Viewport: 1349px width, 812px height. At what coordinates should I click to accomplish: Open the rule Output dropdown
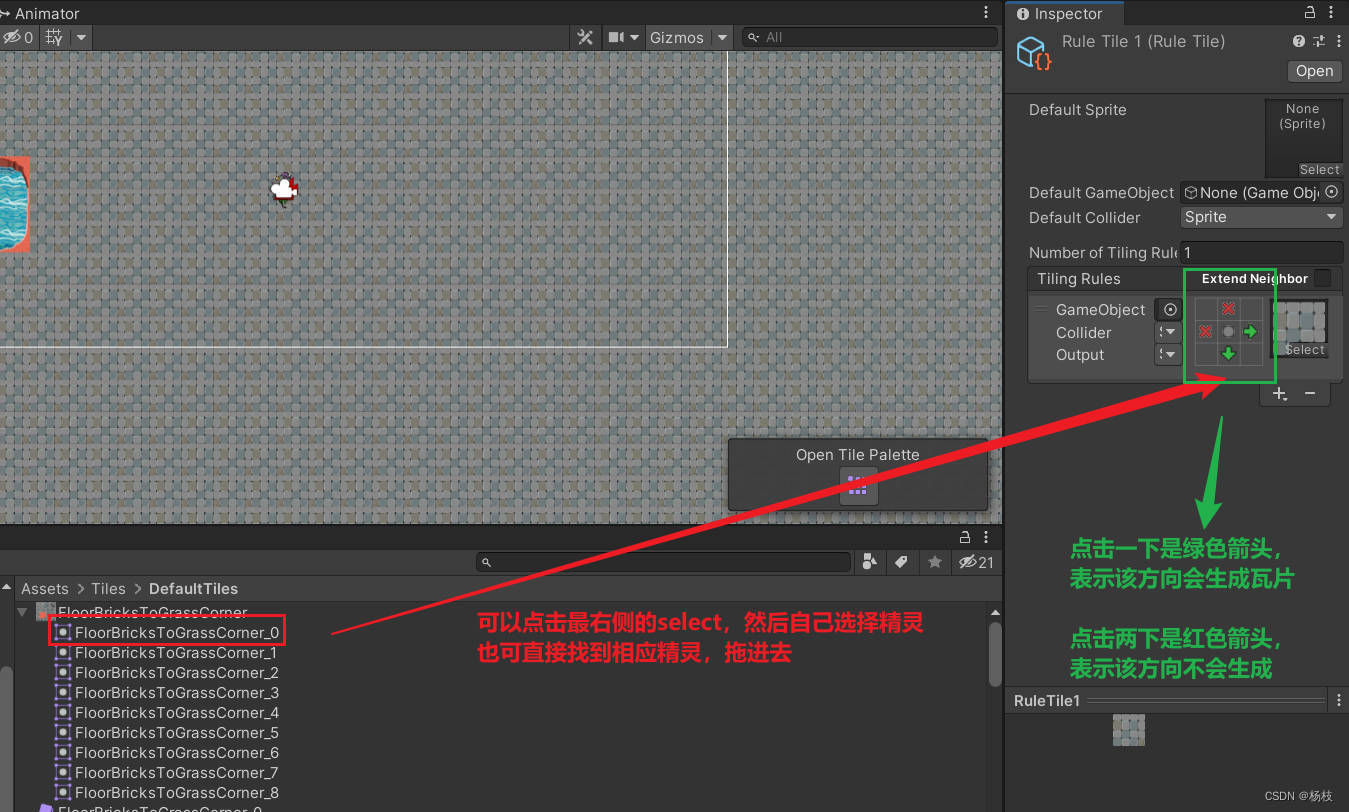coord(1168,354)
